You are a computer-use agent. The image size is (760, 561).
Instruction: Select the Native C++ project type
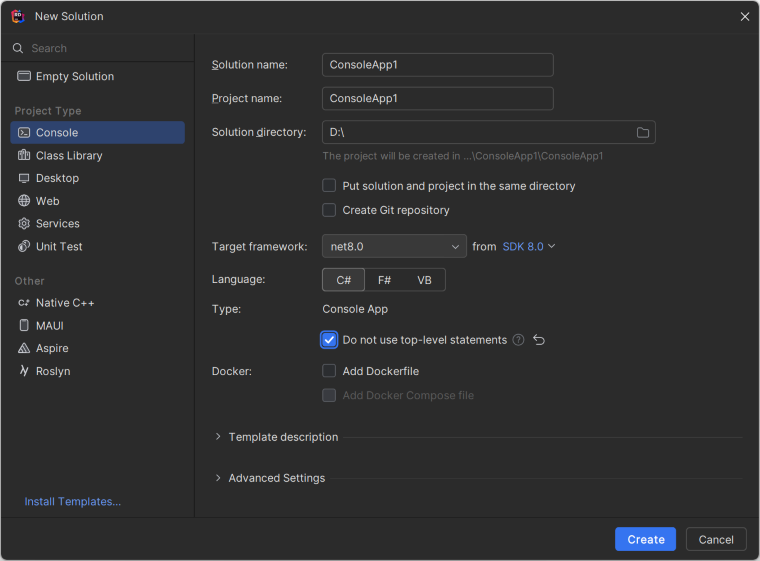(x=65, y=303)
